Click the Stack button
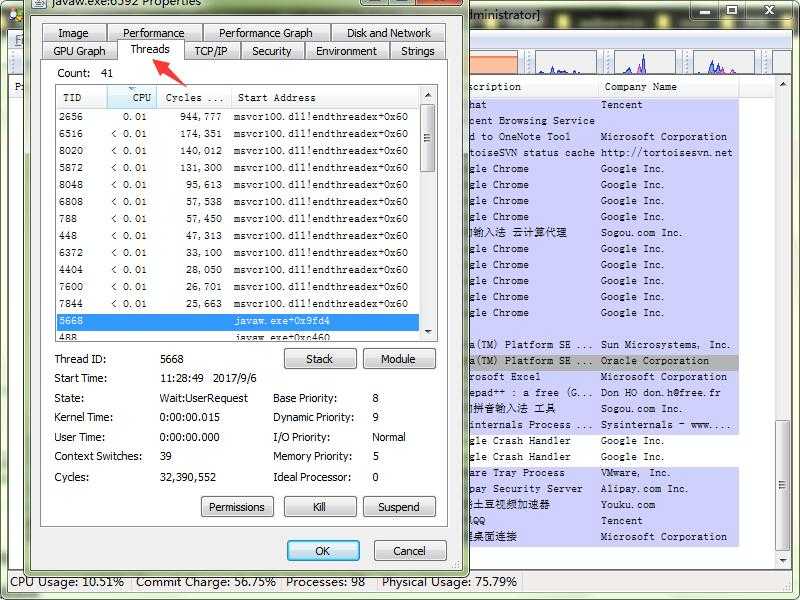Image resolution: width=800 pixels, height=600 pixels. click(x=320, y=359)
